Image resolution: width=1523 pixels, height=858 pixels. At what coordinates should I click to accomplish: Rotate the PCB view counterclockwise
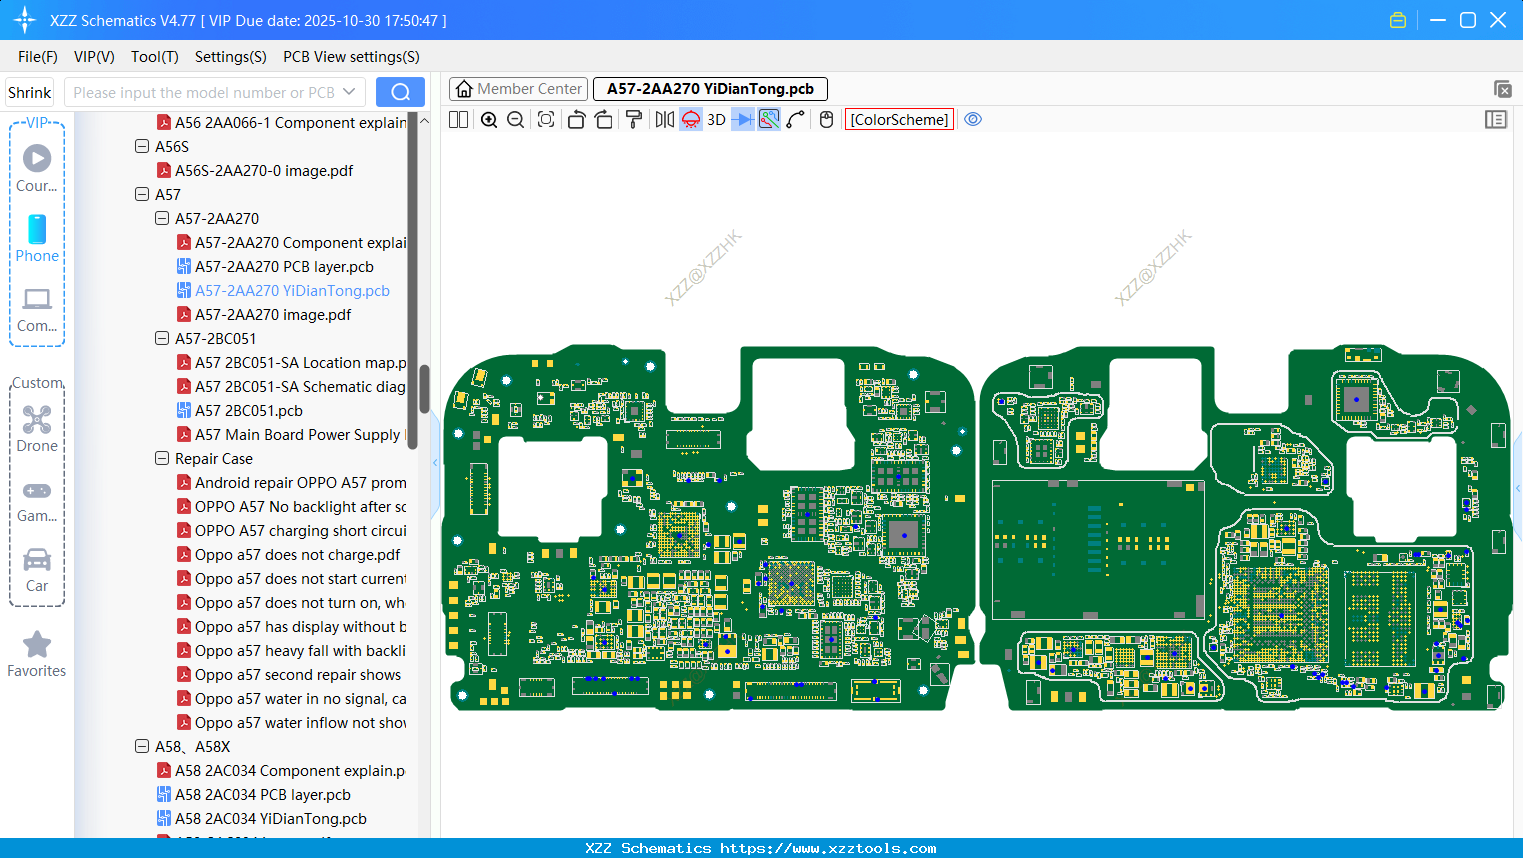click(x=576, y=119)
